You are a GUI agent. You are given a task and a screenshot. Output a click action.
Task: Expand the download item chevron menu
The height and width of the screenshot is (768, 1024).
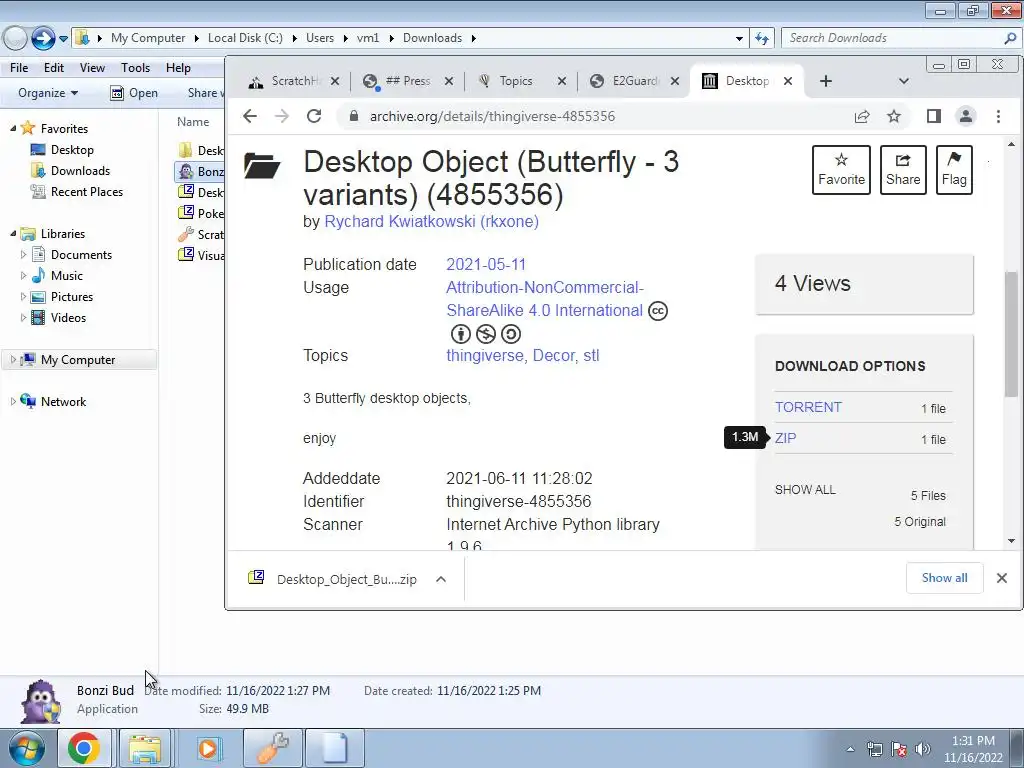[x=441, y=579]
